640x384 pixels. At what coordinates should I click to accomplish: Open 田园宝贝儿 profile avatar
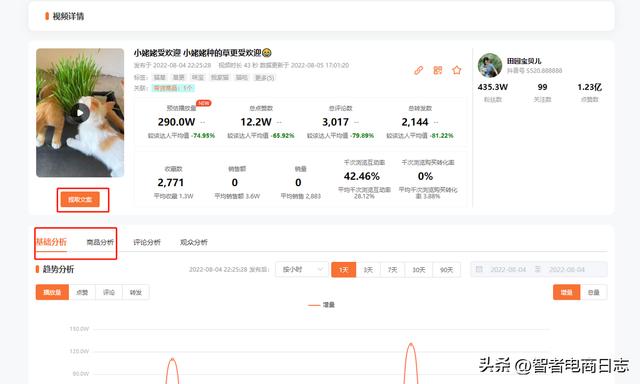tap(490, 65)
